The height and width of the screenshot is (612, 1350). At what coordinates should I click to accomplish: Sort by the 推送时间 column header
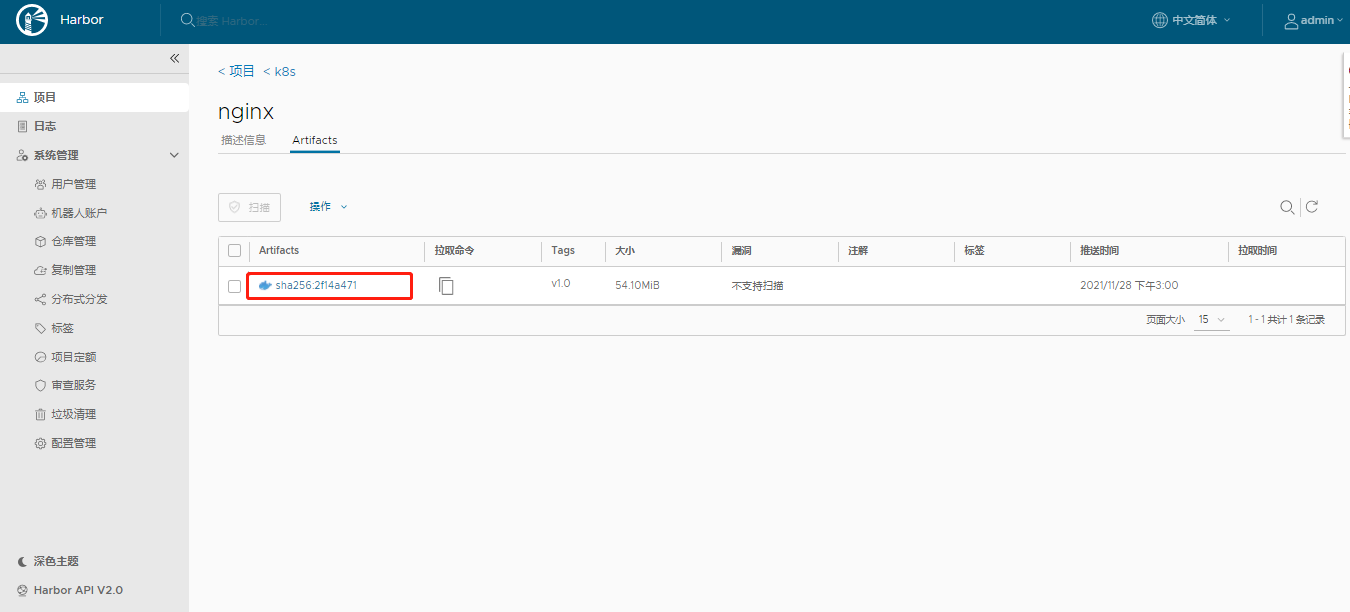click(x=1100, y=251)
